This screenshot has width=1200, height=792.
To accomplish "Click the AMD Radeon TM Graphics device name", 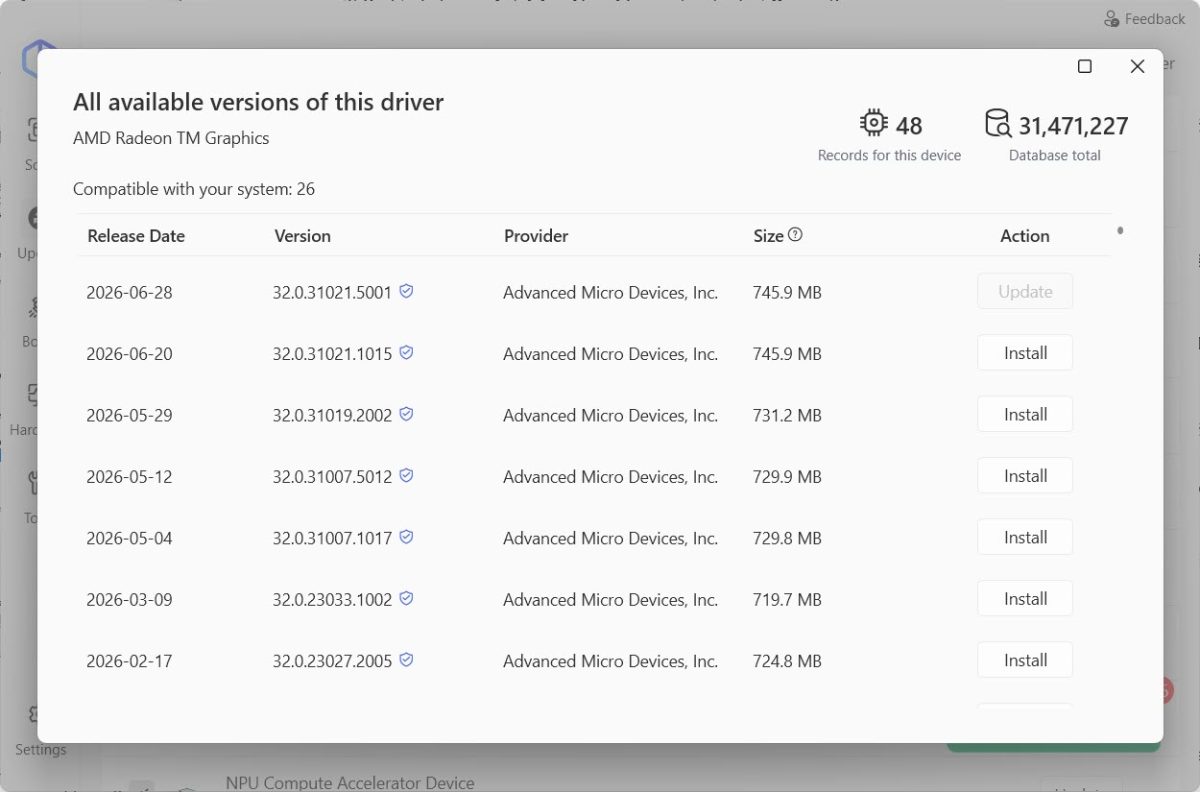I will pos(171,138).
